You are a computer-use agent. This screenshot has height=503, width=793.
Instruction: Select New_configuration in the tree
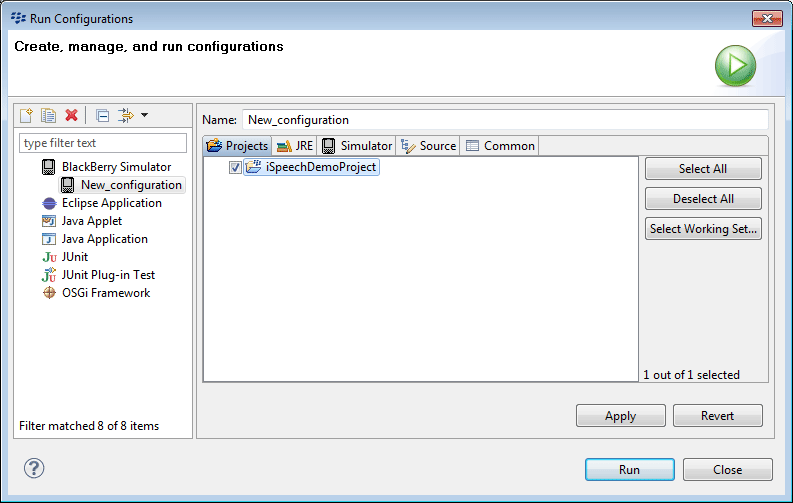(x=131, y=185)
